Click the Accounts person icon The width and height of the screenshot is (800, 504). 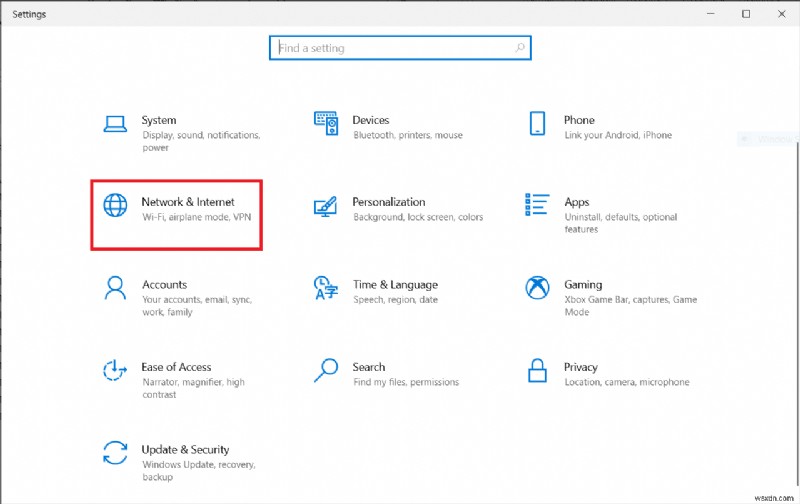116,288
